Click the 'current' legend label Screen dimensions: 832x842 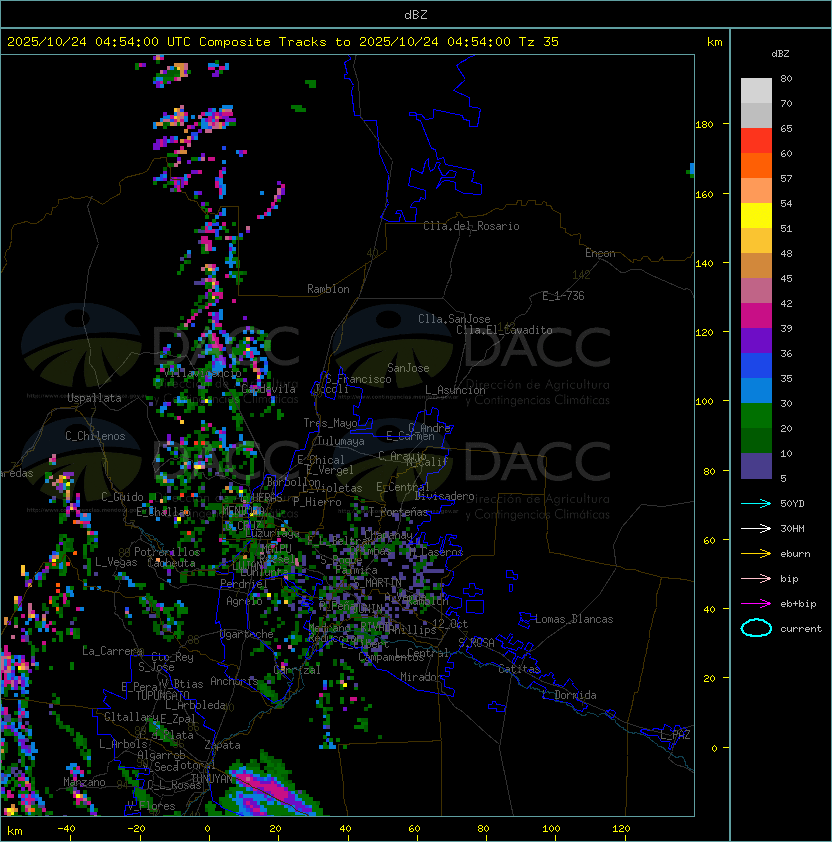(x=801, y=629)
